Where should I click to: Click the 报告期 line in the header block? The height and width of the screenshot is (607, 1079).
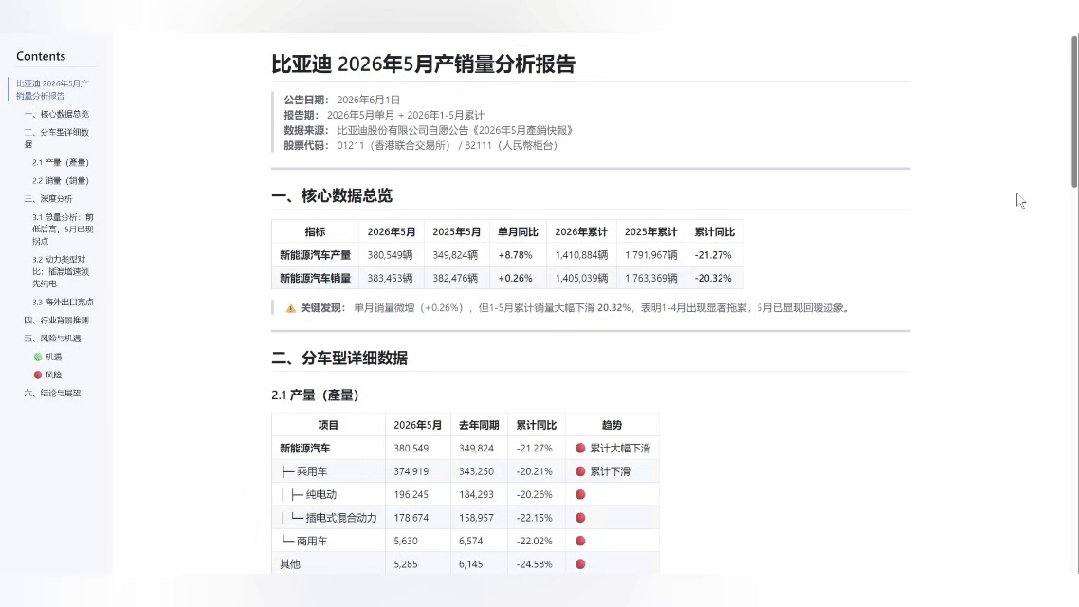tap(384, 115)
